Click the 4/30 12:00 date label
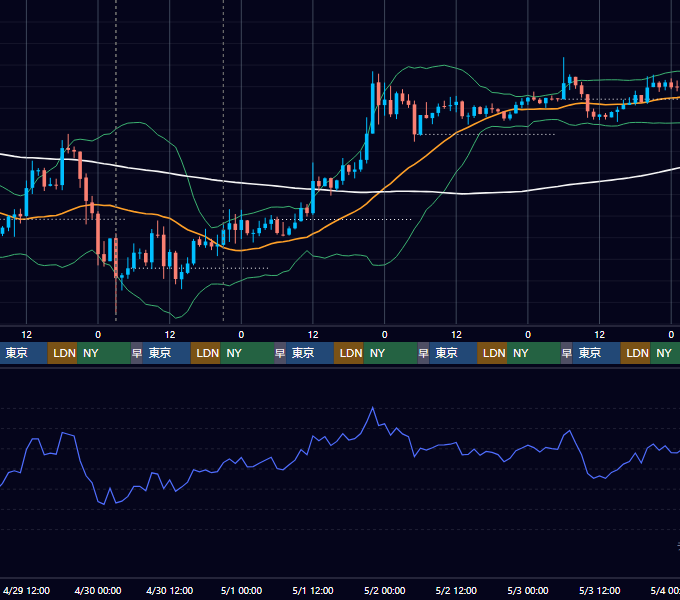The image size is (680, 600). 170,590
